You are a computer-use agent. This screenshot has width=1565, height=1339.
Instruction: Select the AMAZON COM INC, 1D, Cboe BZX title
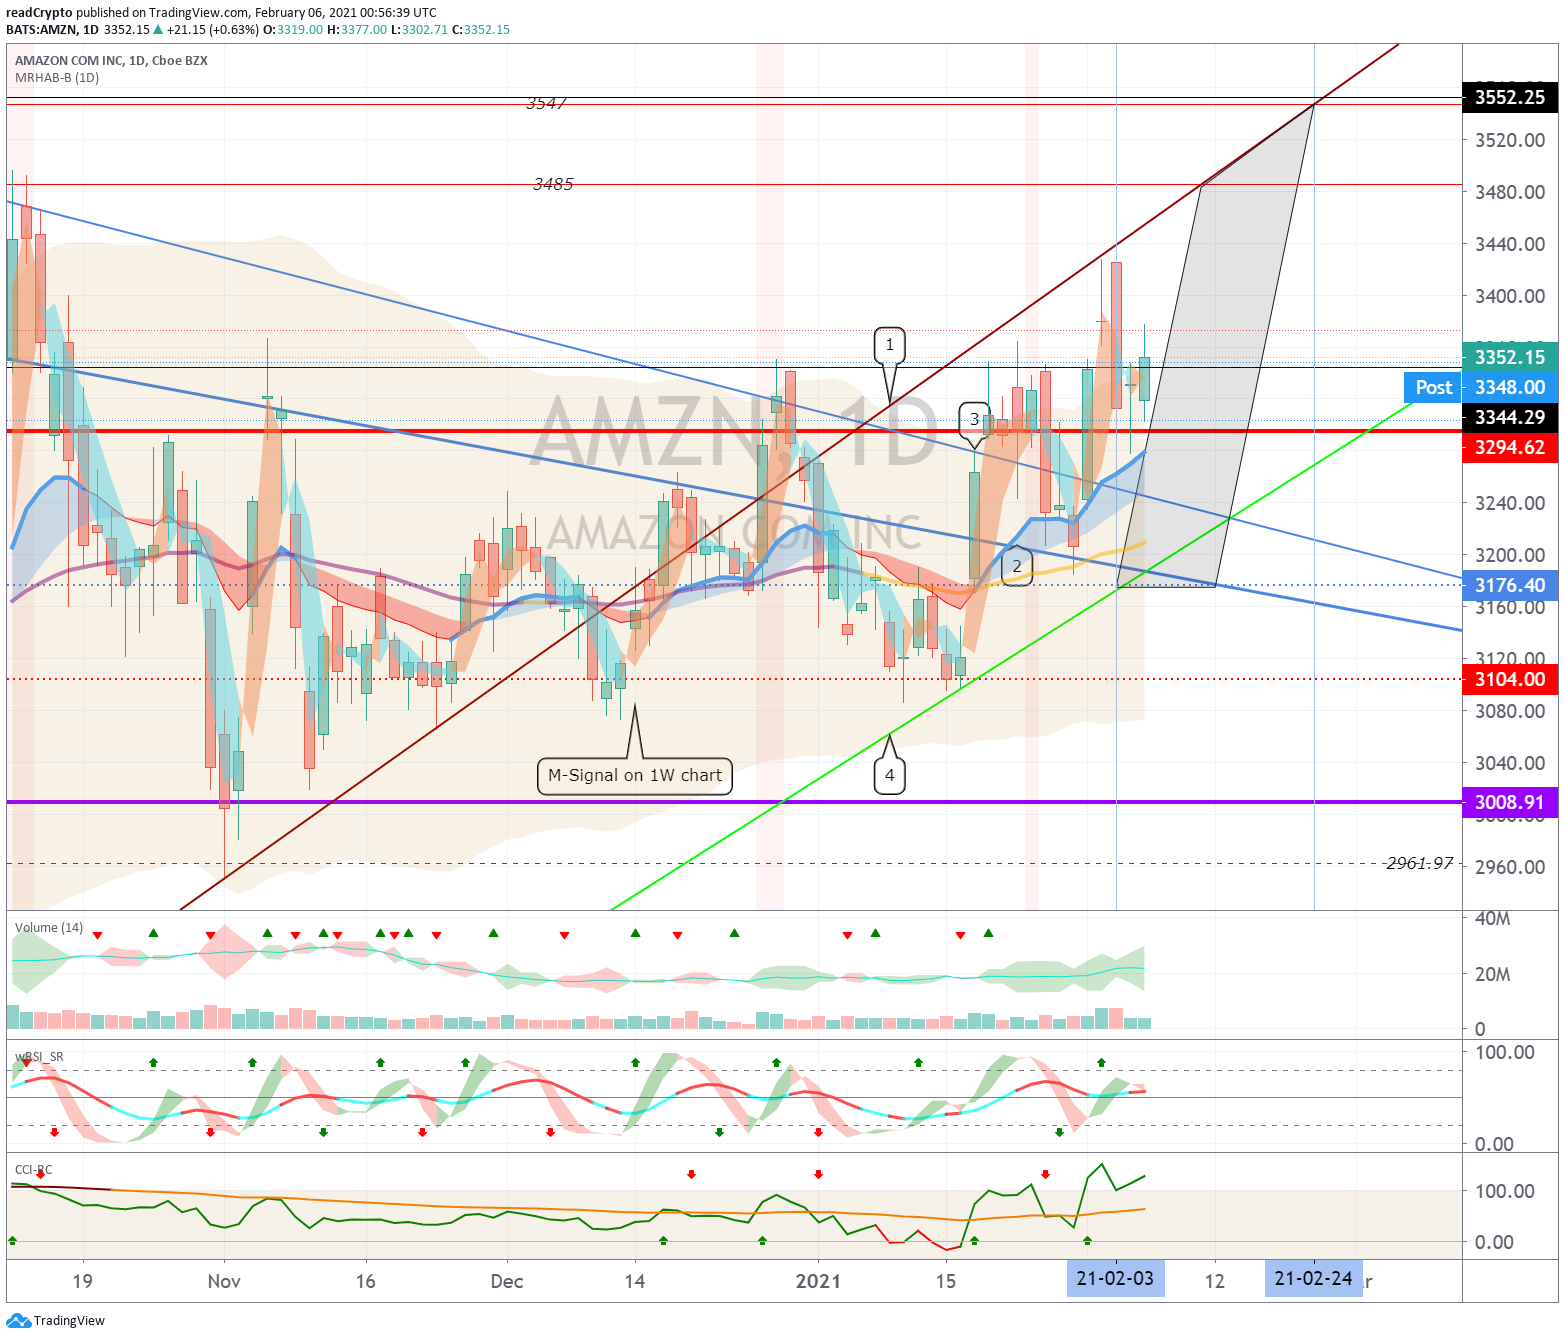pyautogui.click(x=111, y=61)
